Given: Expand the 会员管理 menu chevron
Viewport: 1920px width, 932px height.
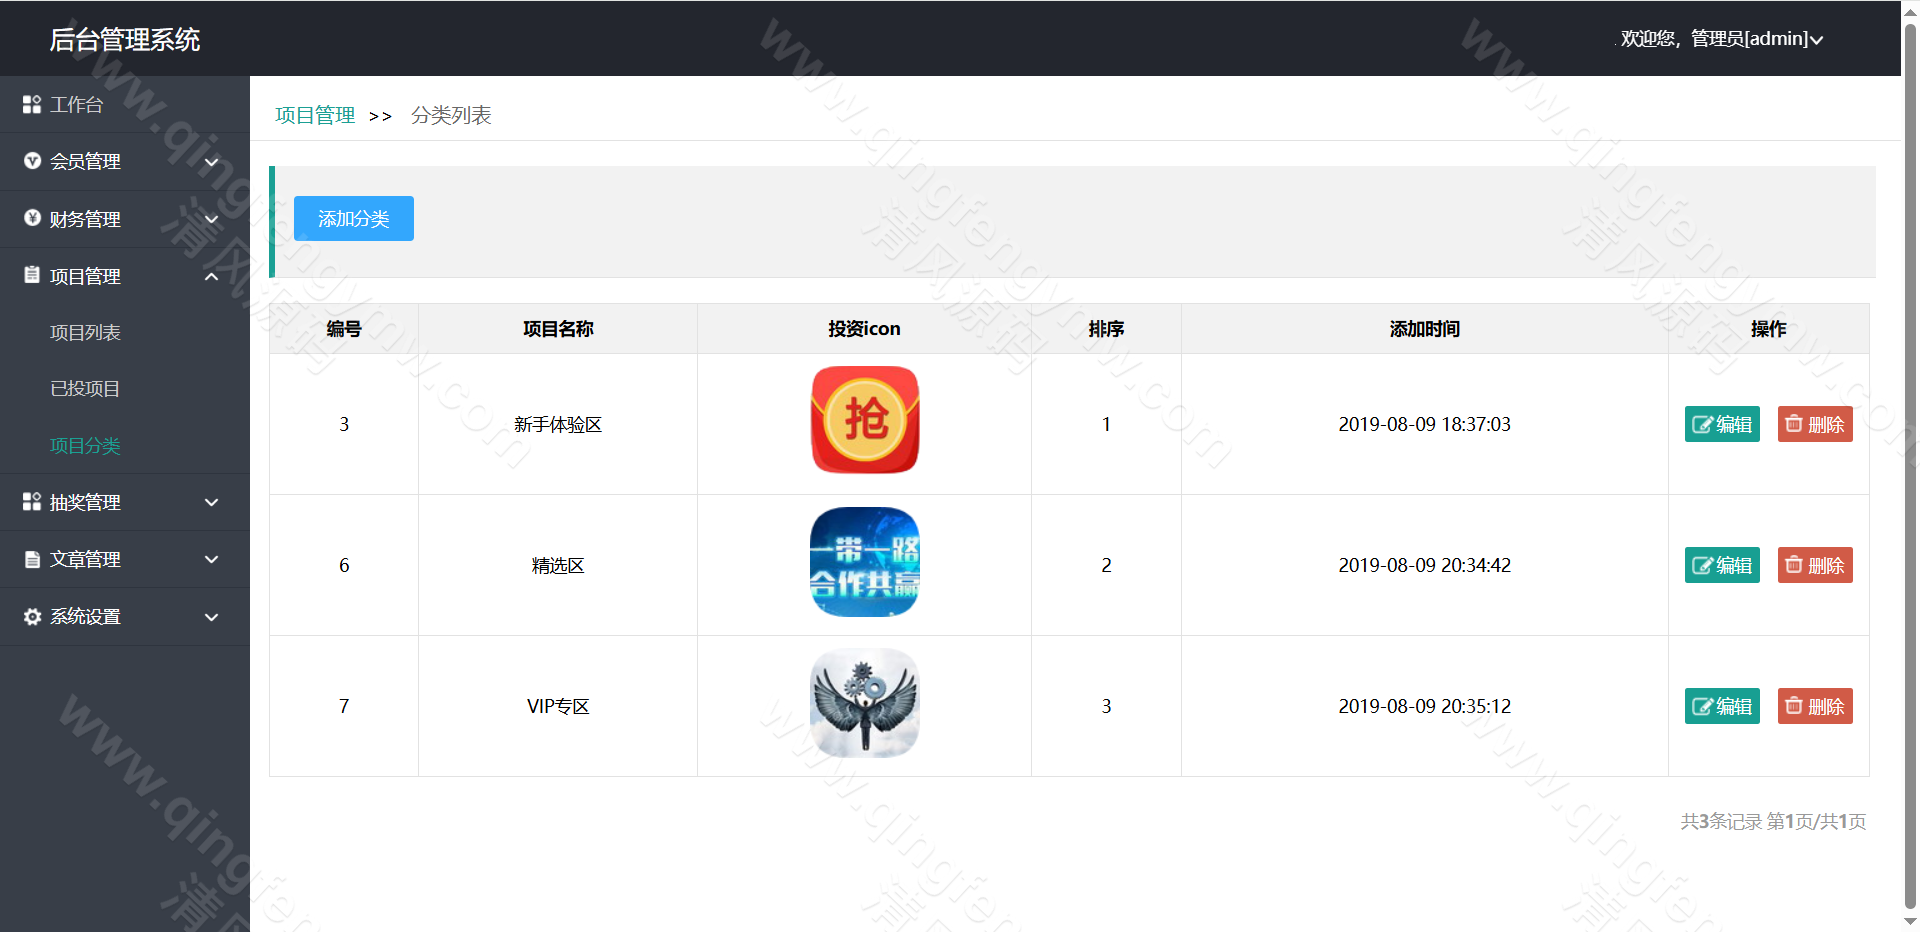Looking at the screenshot, I should click(x=211, y=161).
